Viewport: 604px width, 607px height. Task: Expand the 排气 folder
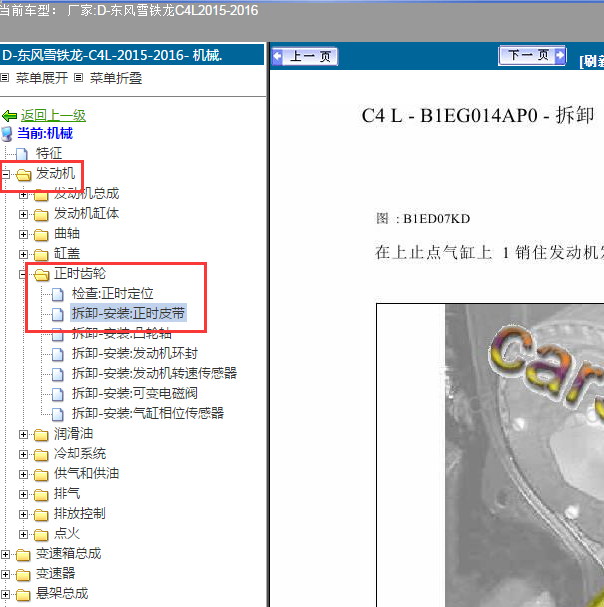click(x=23, y=494)
